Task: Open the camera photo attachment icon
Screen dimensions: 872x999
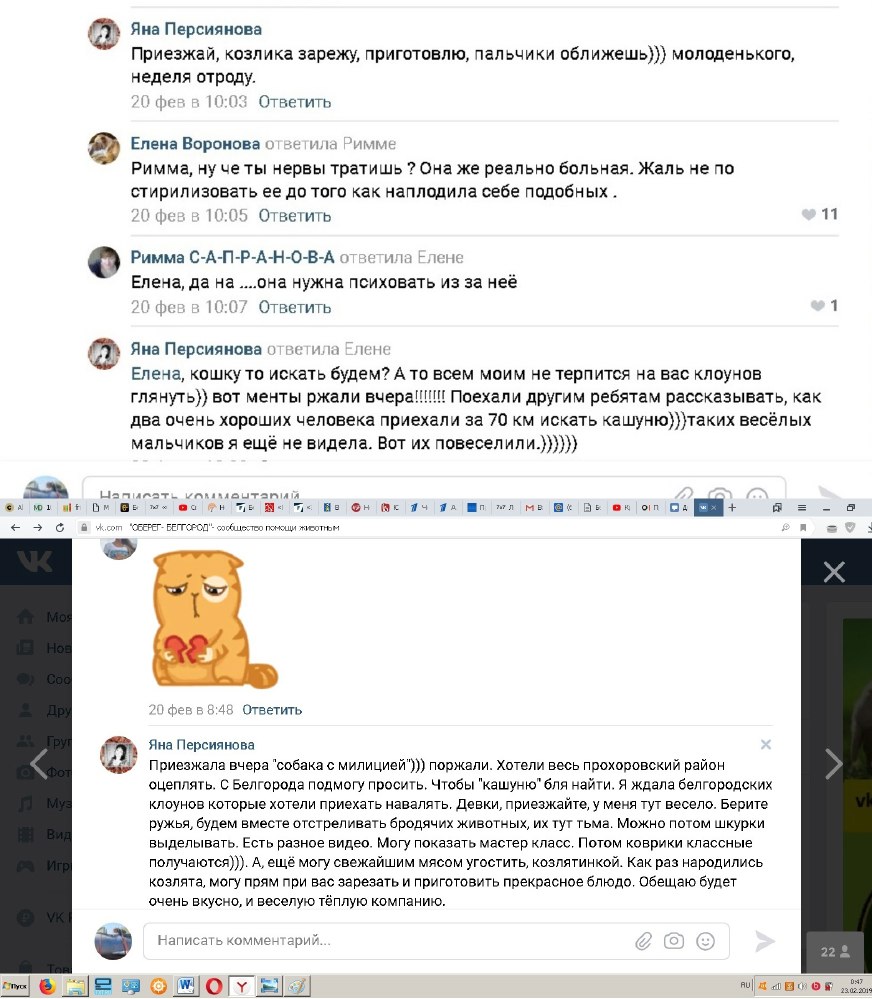Action: (674, 941)
